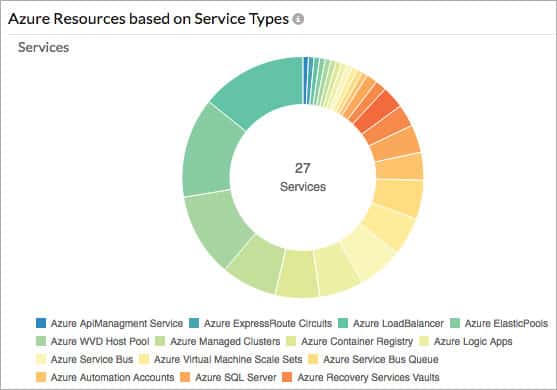Click 'Azure Recovery Services Vaults' legend label
The image size is (557, 390).
[368, 377]
